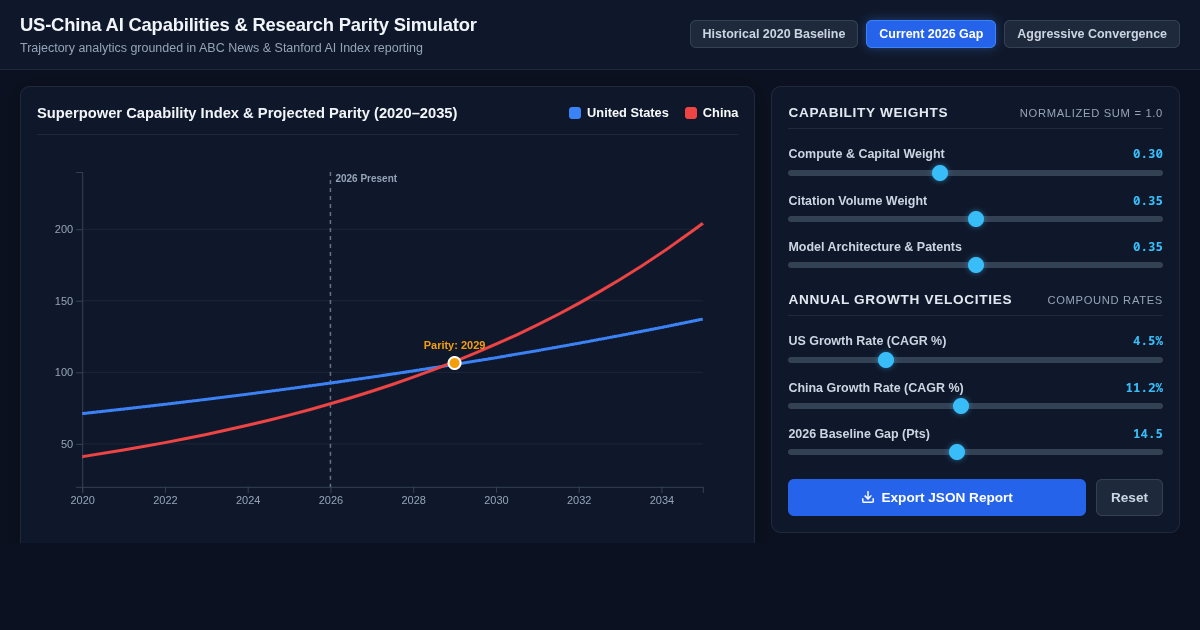This screenshot has width=1200, height=630.
Task: Click the US-China AI Capabilities simulator title
Action: coord(248,25)
